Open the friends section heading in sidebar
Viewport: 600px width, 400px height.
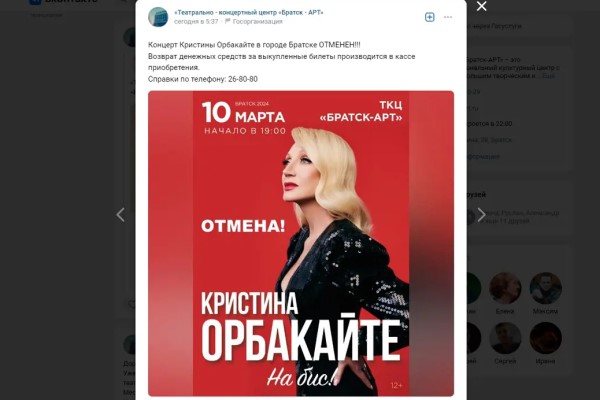tap(476, 194)
